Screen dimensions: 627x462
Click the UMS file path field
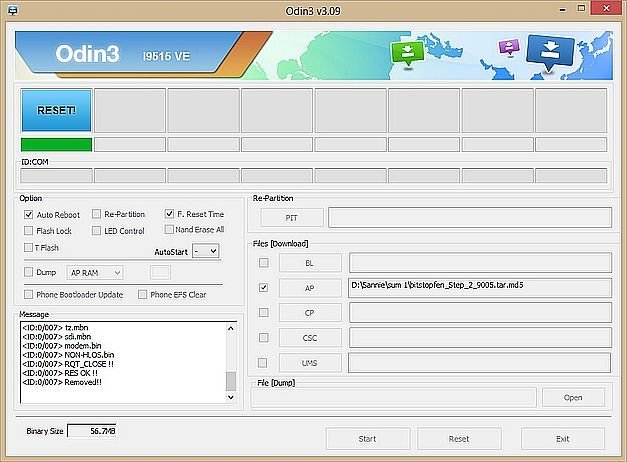479,362
